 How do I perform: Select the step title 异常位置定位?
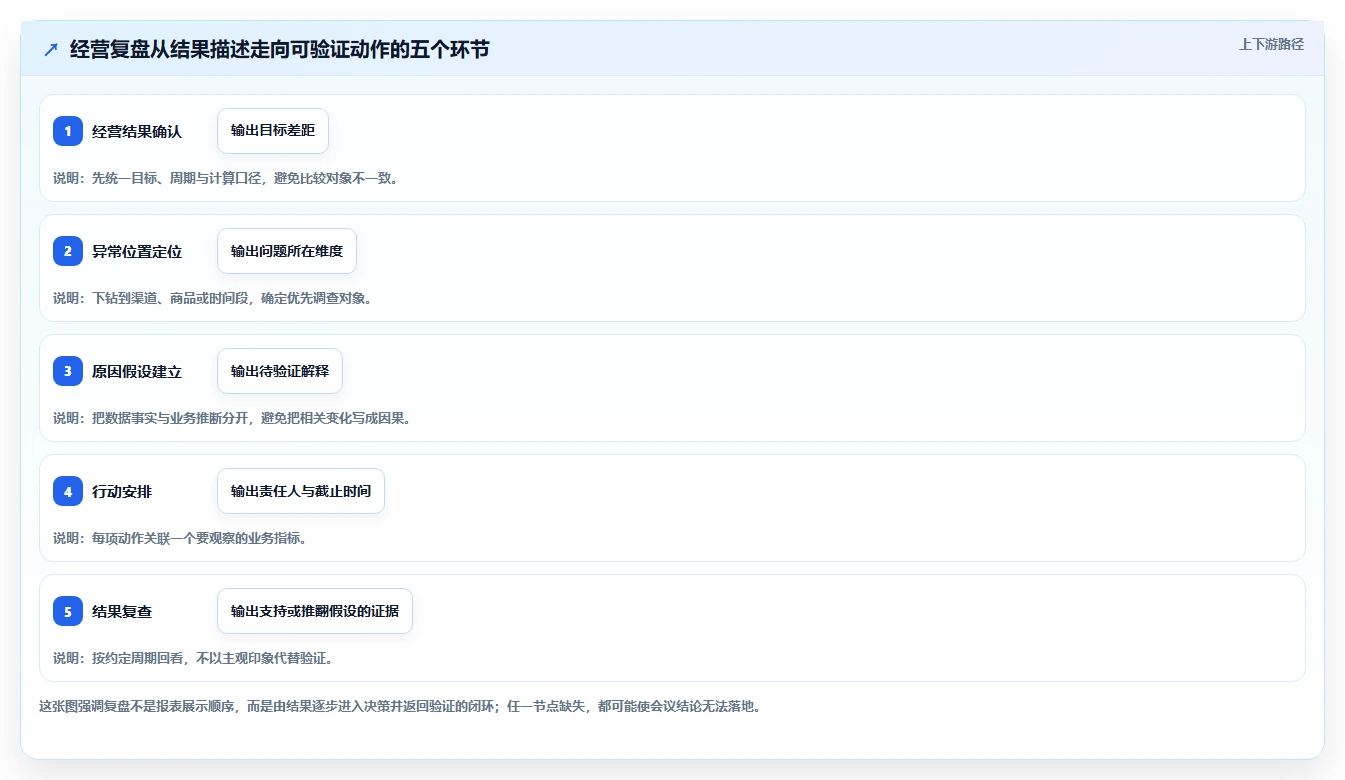137,251
